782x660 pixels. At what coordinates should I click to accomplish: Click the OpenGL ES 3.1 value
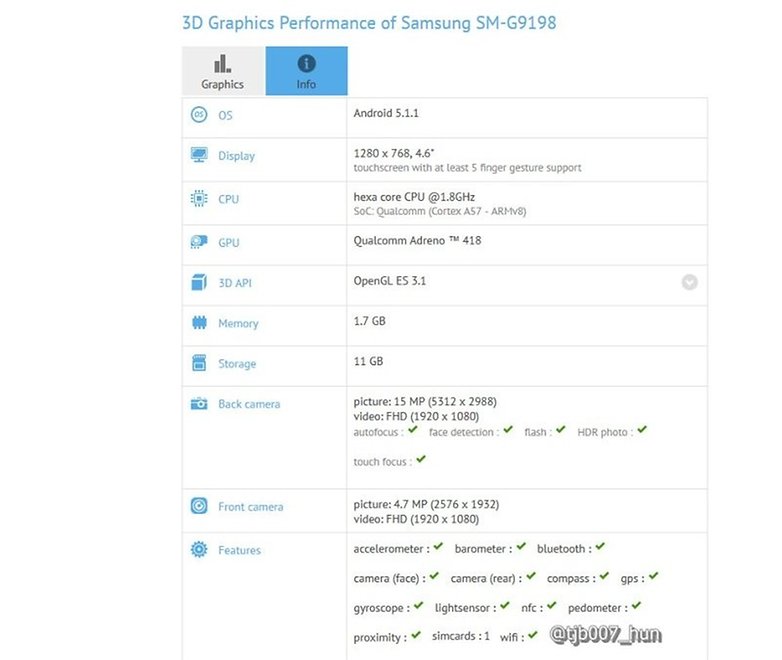tap(390, 281)
